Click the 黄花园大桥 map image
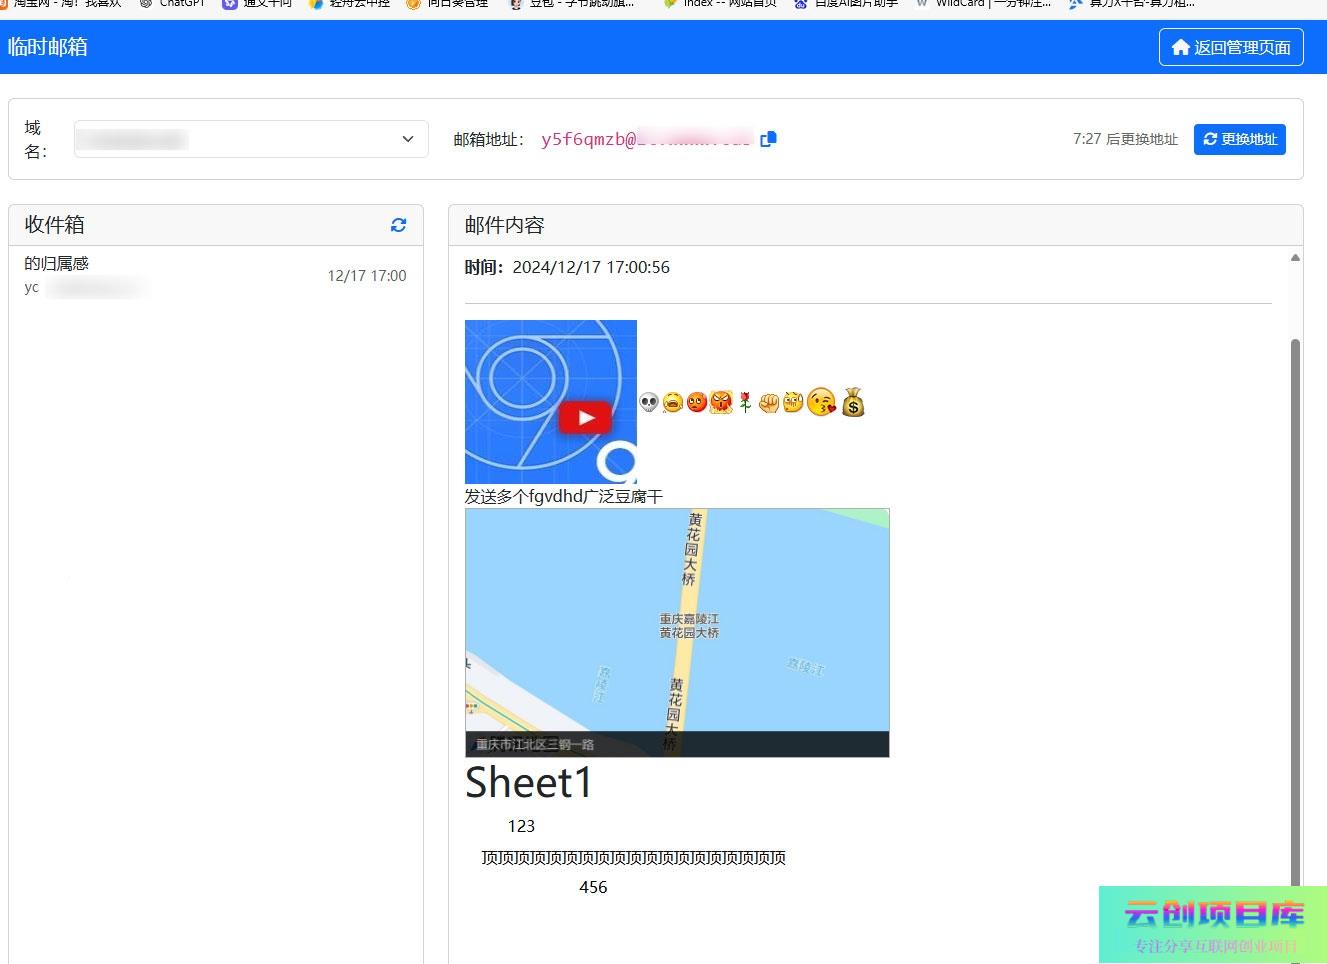The width and height of the screenshot is (1327, 964). tap(677, 632)
